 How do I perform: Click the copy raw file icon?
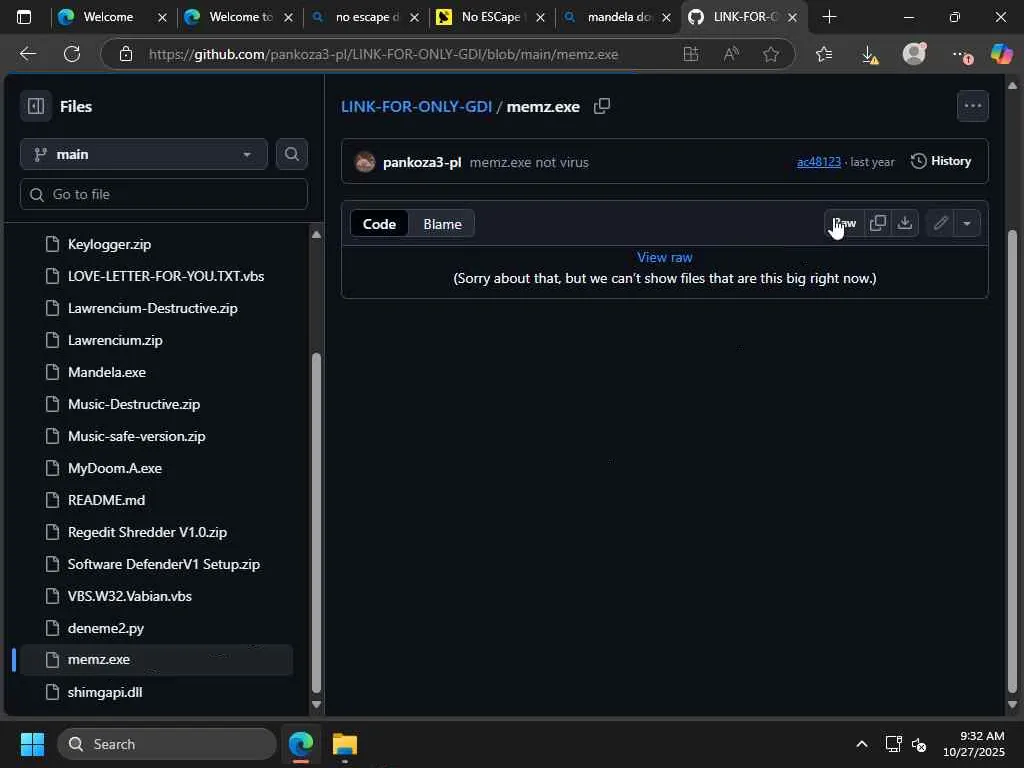pyautogui.click(x=878, y=223)
